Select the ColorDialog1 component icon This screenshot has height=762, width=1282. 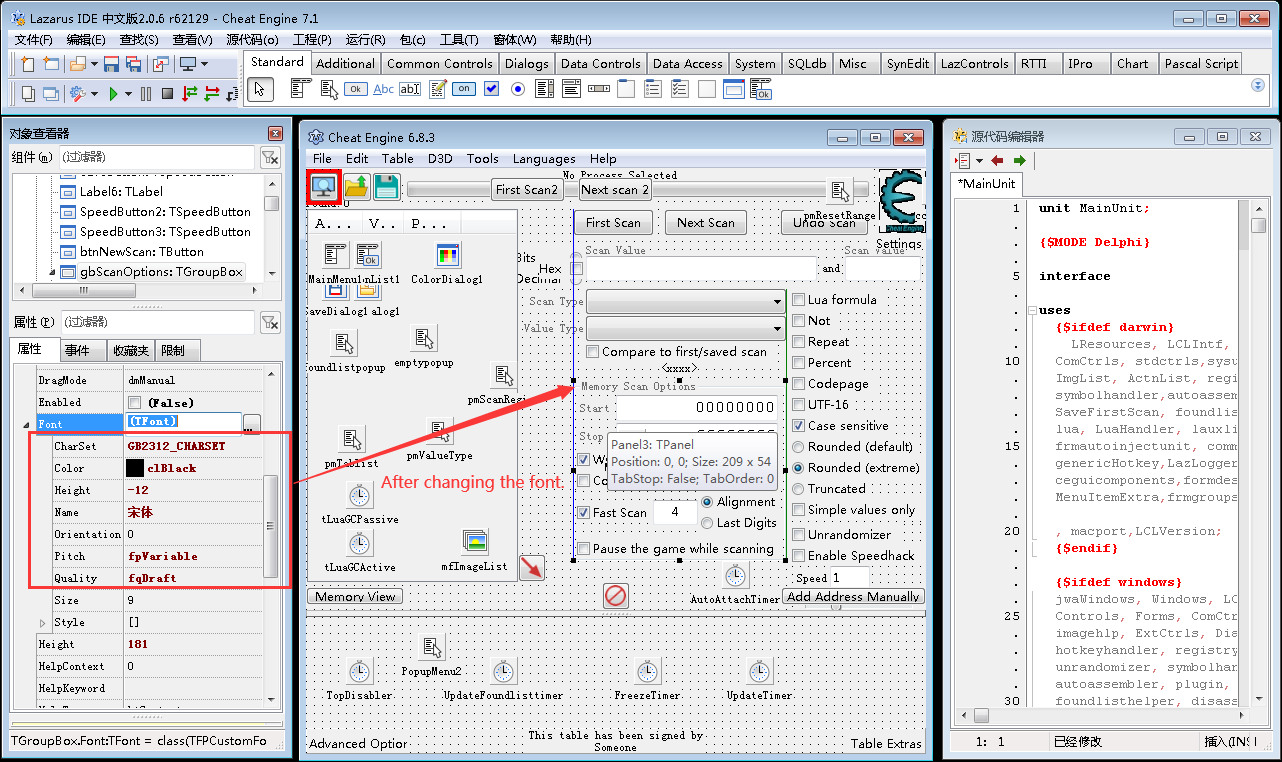click(x=448, y=255)
